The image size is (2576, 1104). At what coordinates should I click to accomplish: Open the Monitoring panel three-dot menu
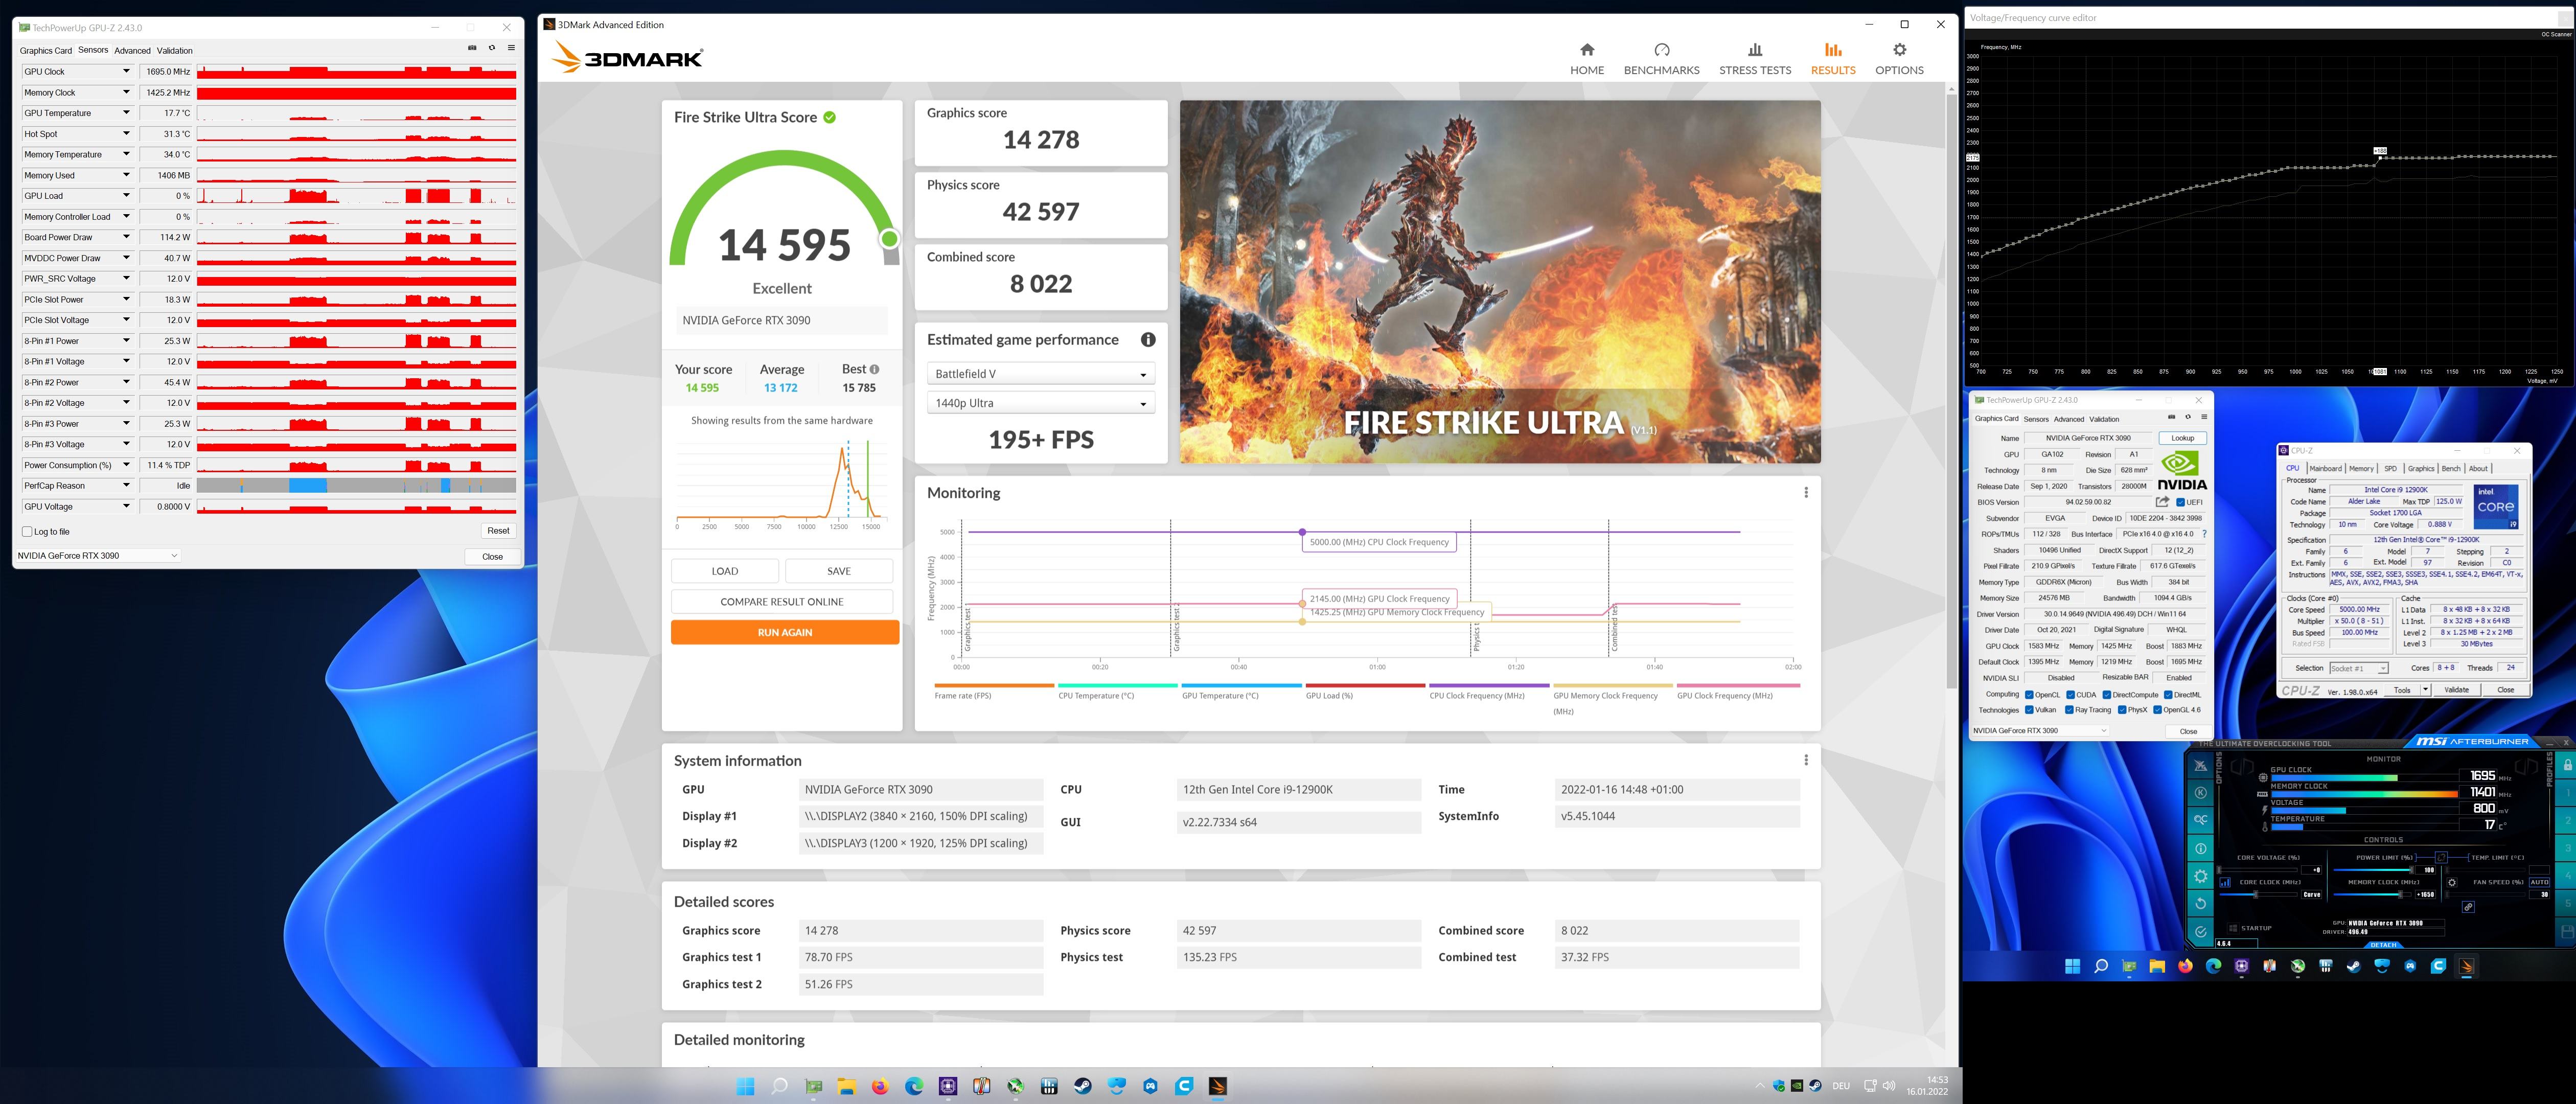1805,492
